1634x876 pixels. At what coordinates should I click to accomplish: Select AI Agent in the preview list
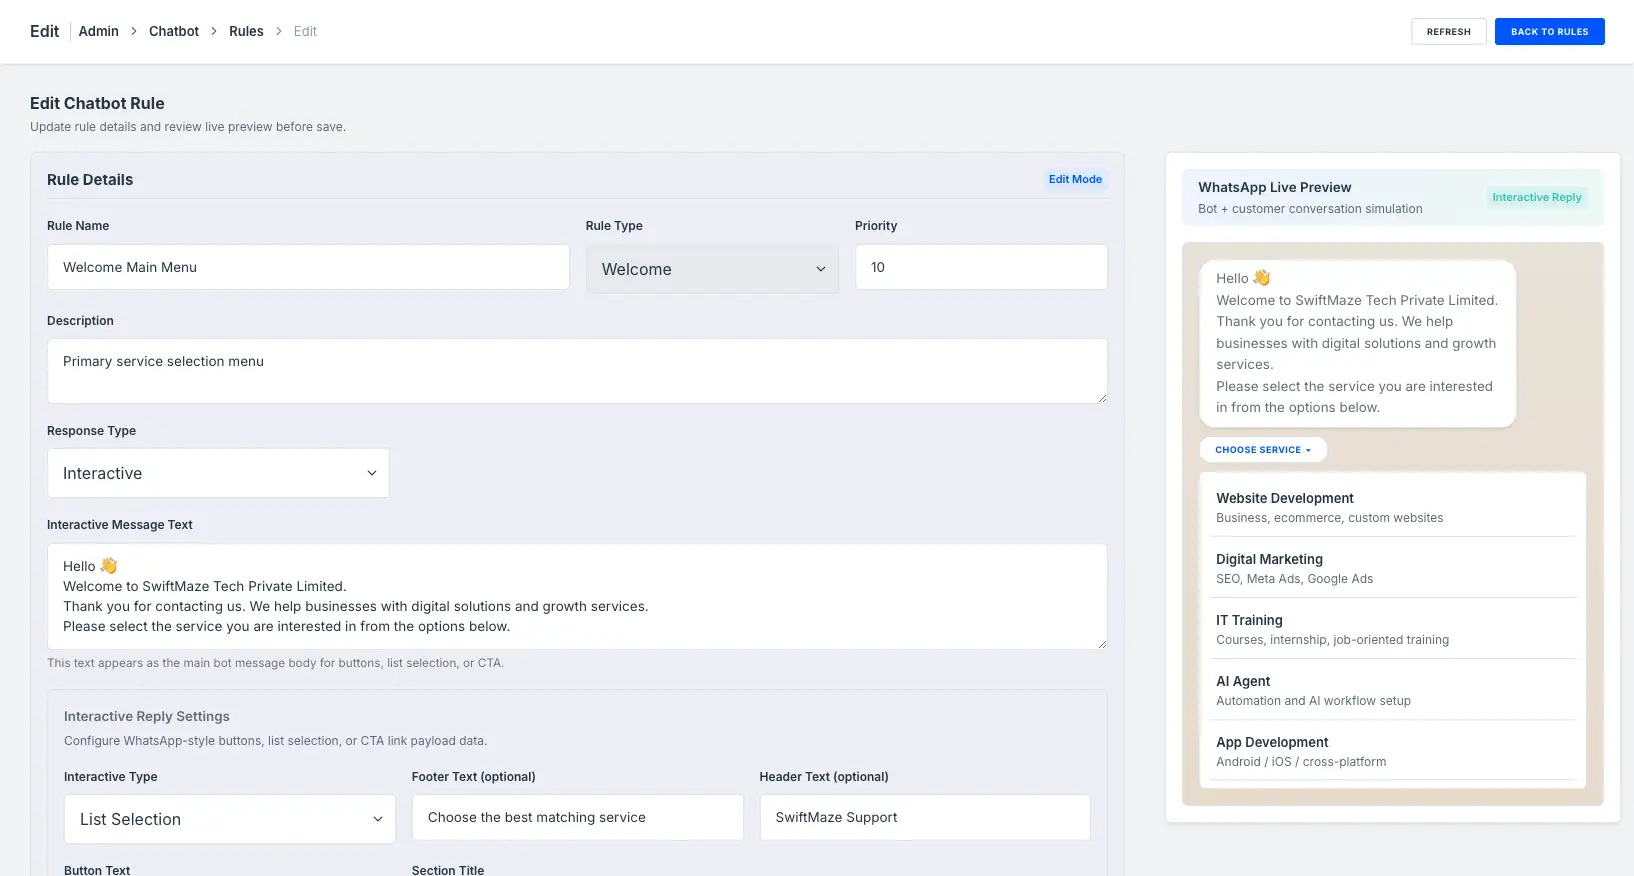pyautogui.click(x=1392, y=690)
